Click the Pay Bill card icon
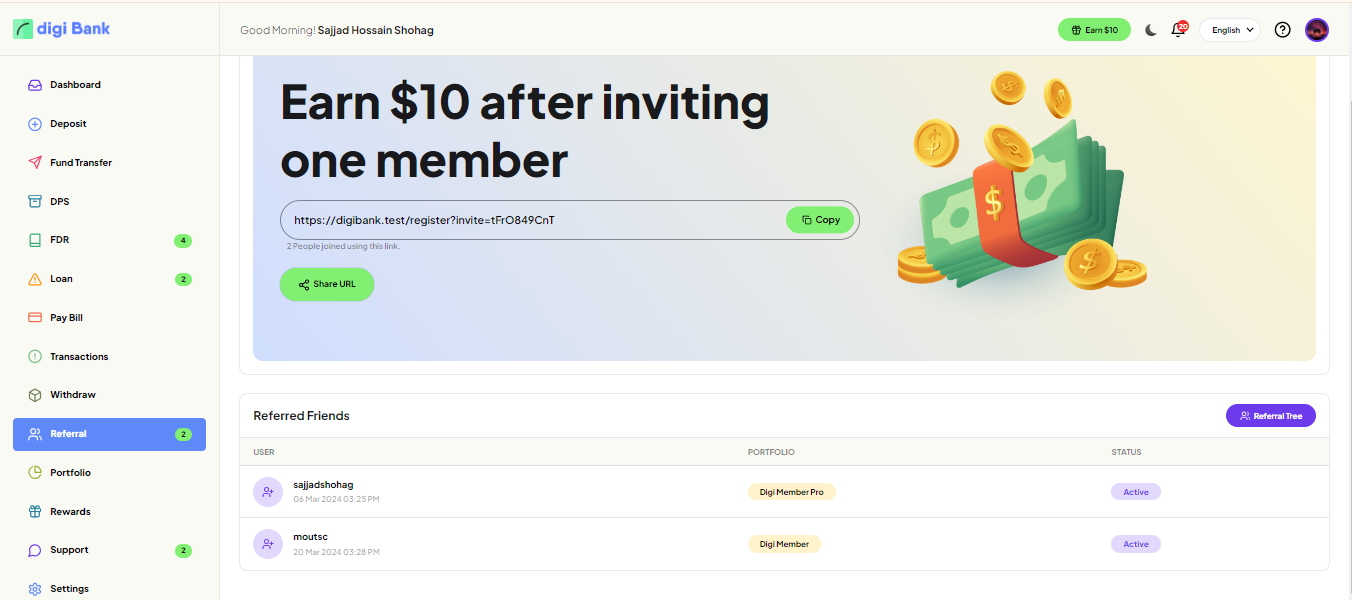Screen dimensions: 1352x600 coord(35,317)
